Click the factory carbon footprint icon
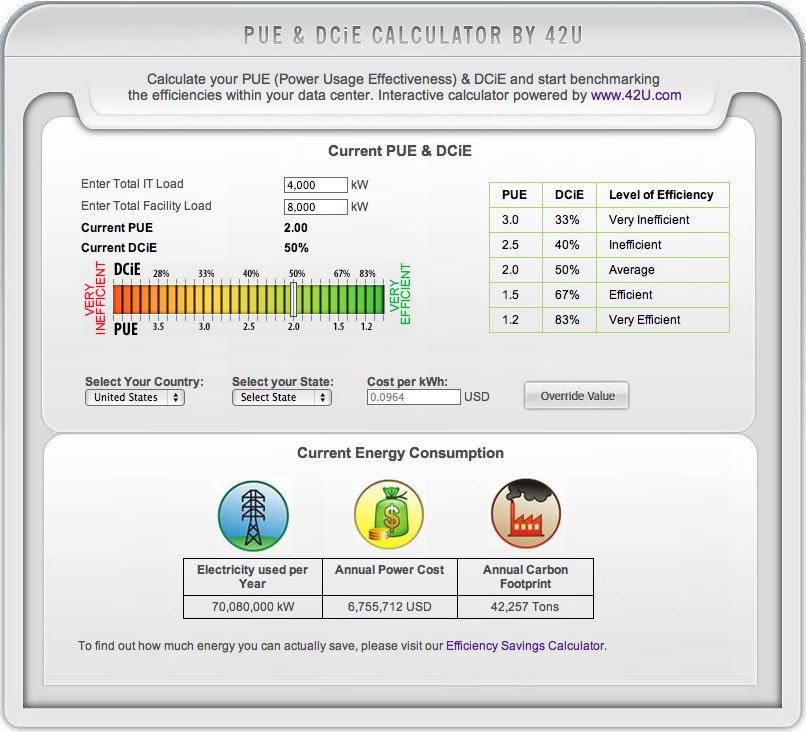Screen dimensions: 806x732 pyautogui.click(x=525, y=515)
